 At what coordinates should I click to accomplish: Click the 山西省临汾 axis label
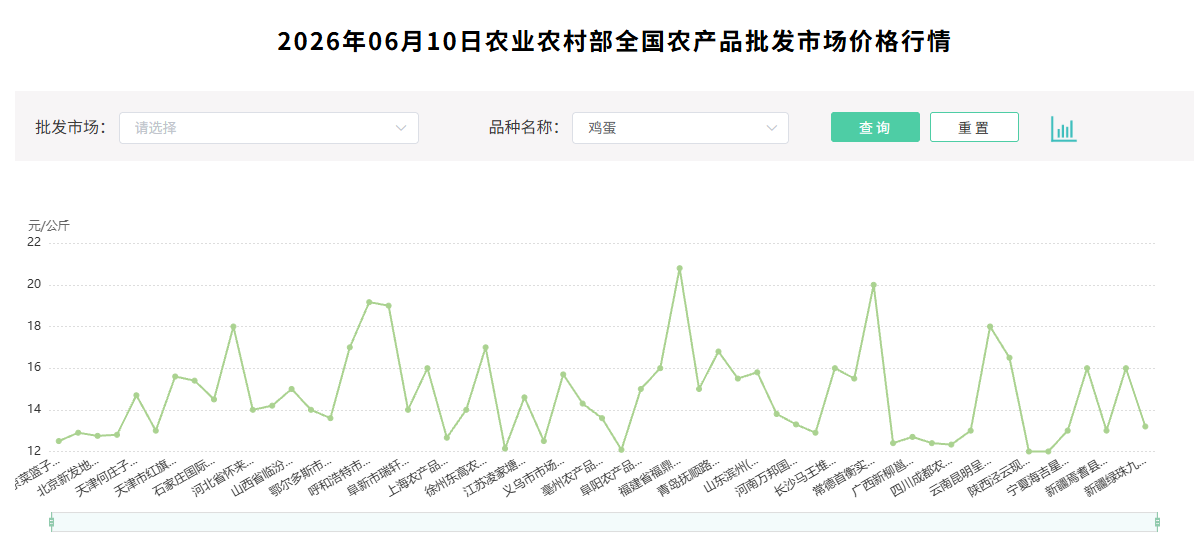pyautogui.click(x=264, y=476)
